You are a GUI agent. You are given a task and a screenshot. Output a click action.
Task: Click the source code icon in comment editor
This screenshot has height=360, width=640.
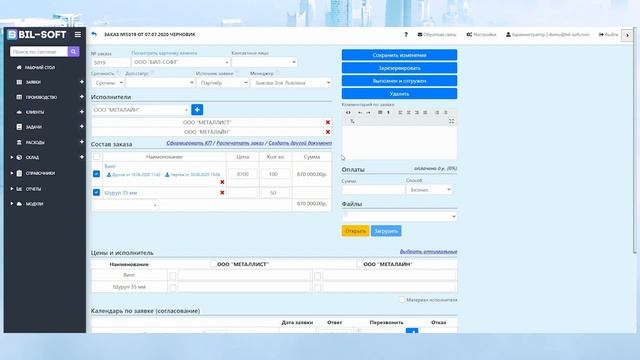[x=348, y=113]
